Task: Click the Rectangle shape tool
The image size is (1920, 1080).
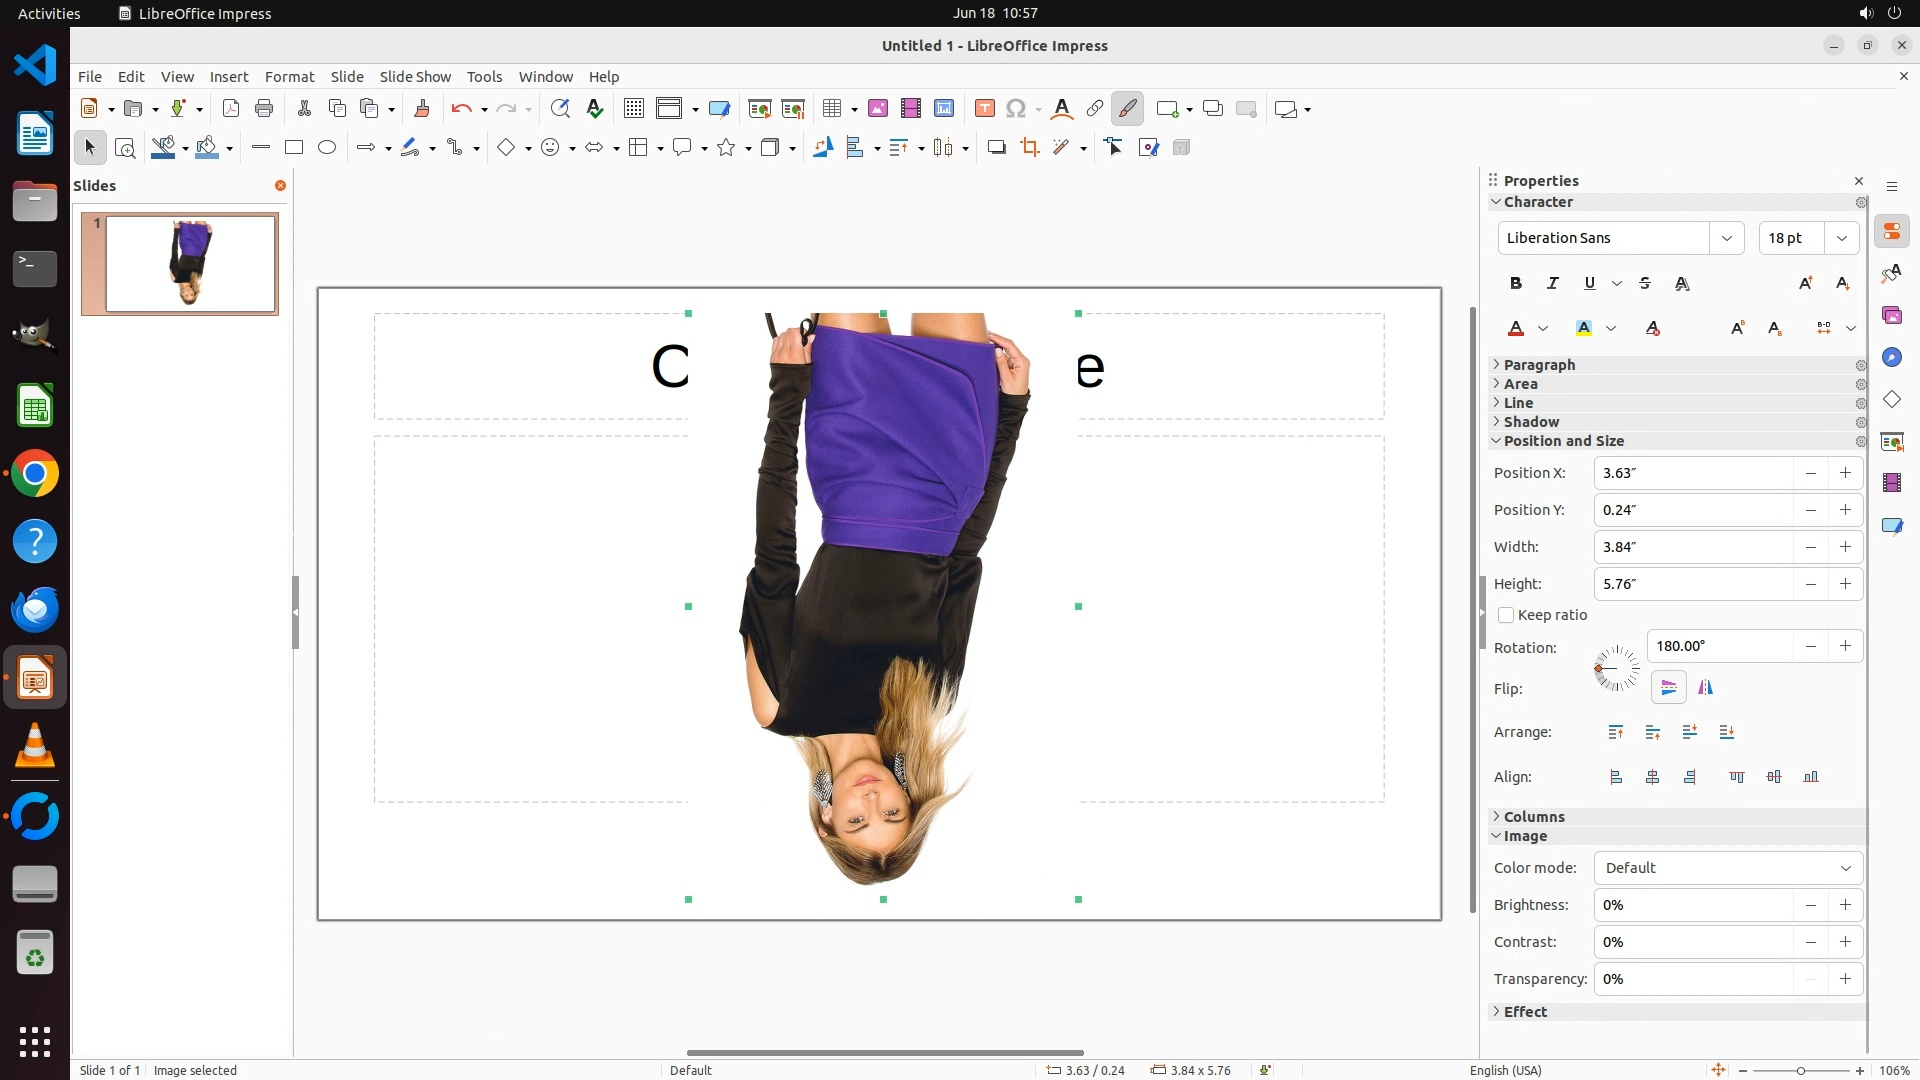Action: 294,148
